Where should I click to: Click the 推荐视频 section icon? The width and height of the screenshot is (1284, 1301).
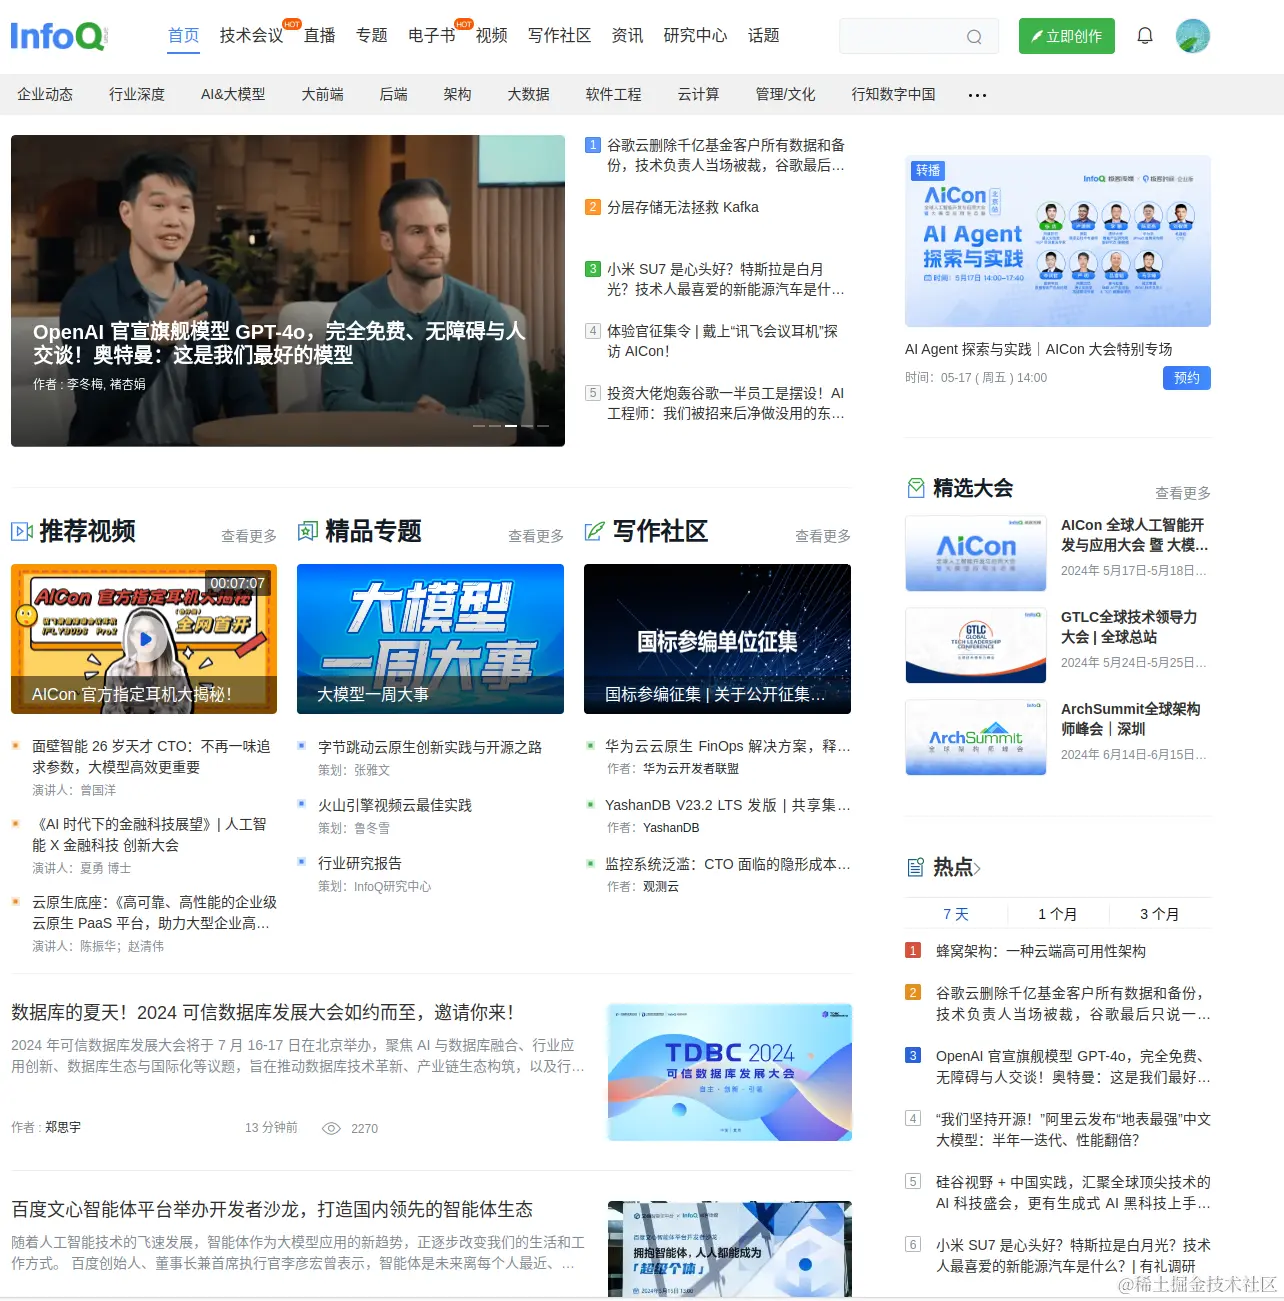pos(22,531)
